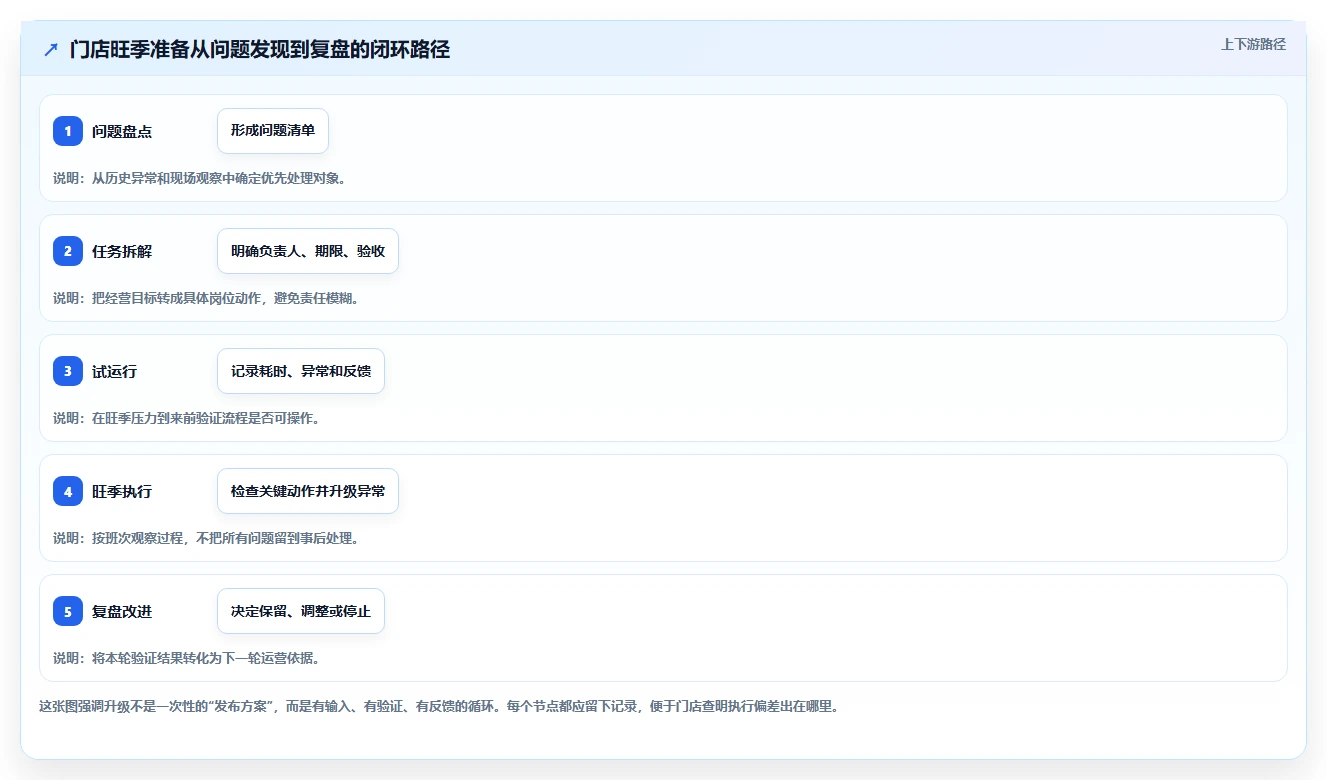Click the step 1 number badge
Screen dimensions: 1327x780
click(68, 131)
